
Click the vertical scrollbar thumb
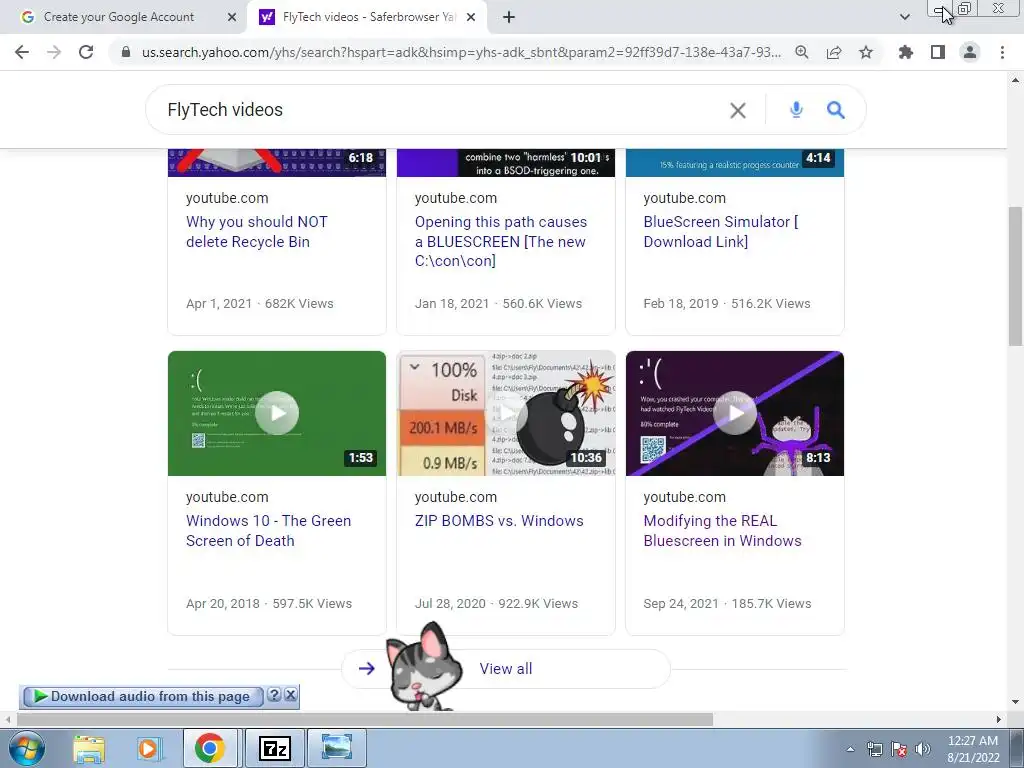click(1016, 274)
